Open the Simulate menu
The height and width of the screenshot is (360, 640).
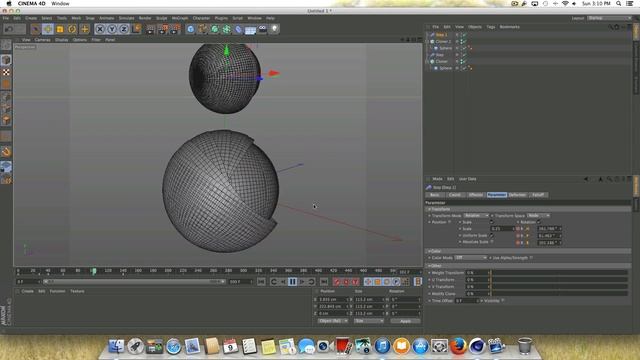[x=126, y=18]
